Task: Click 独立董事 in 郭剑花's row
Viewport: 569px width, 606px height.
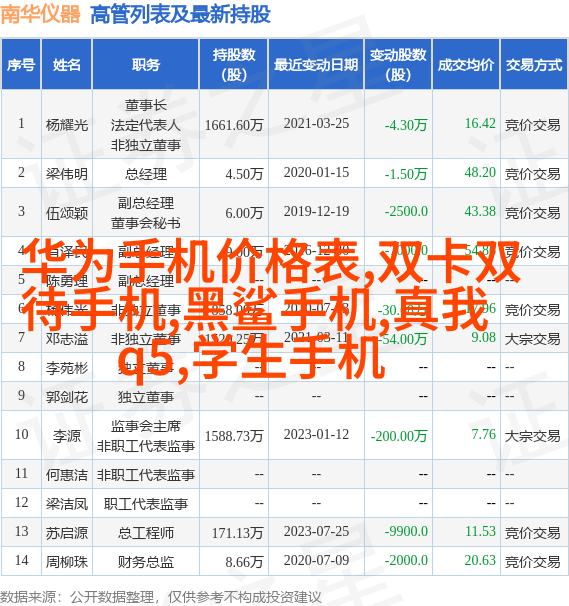Action: point(146,397)
